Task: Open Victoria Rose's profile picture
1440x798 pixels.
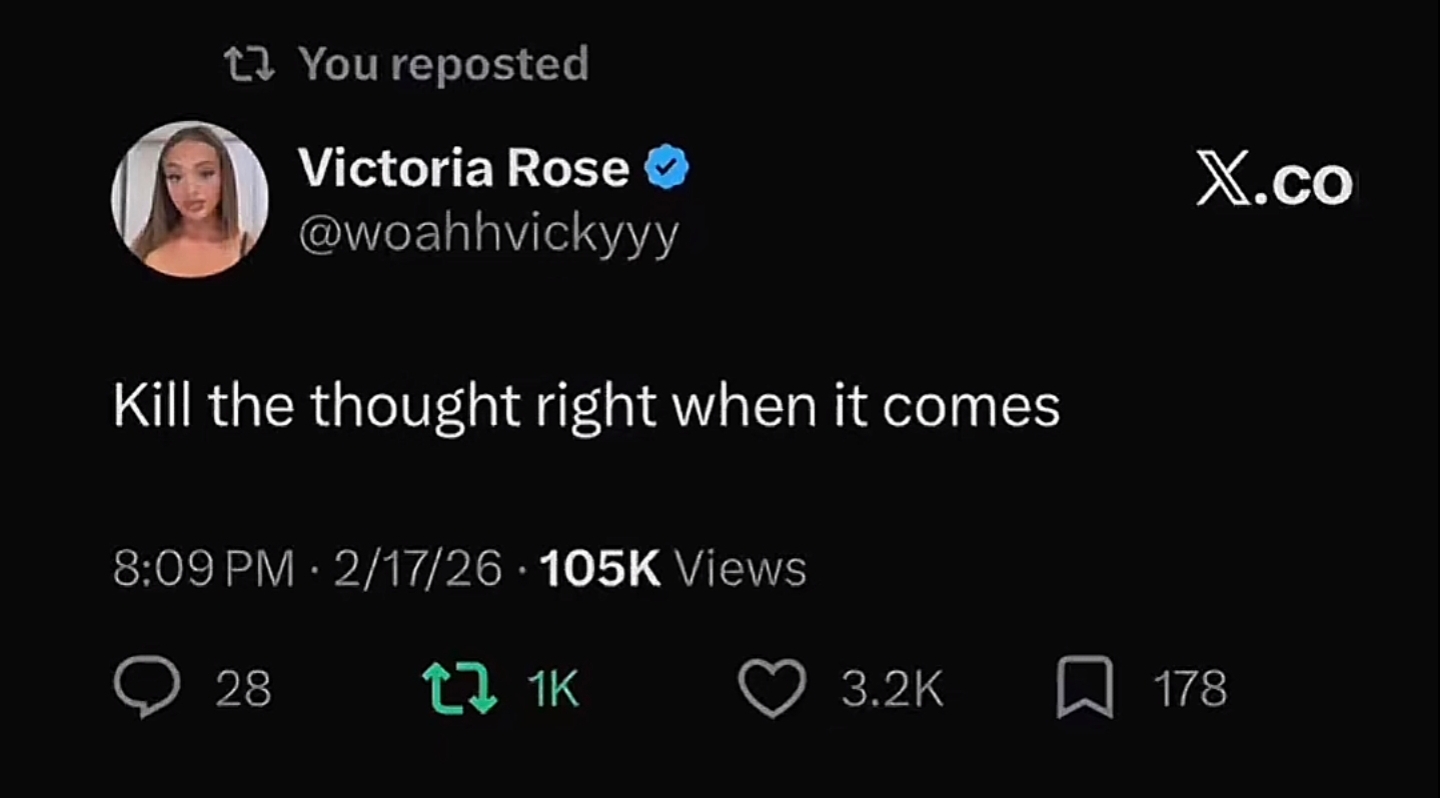Action: pos(190,199)
